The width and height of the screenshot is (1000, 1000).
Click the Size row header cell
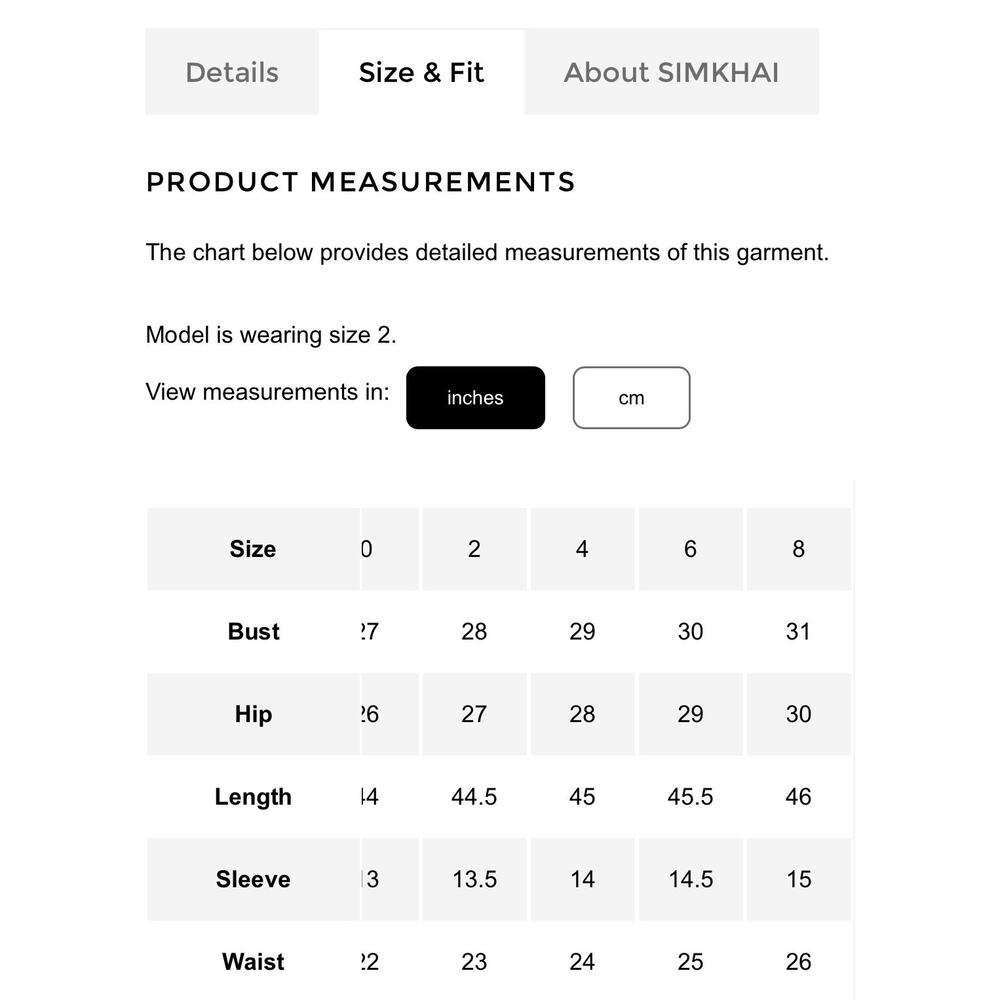click(253, 549)
